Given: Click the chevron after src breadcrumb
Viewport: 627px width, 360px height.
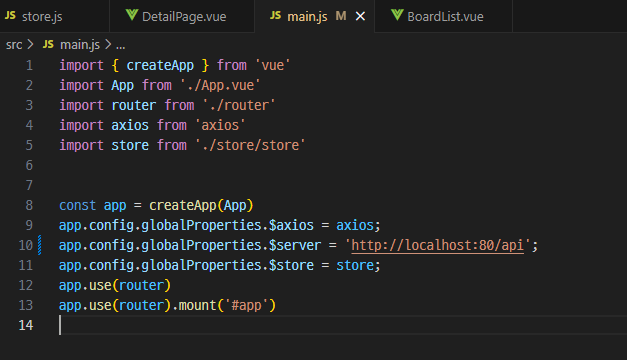Looking at the screenshot, I should point(30,44).
